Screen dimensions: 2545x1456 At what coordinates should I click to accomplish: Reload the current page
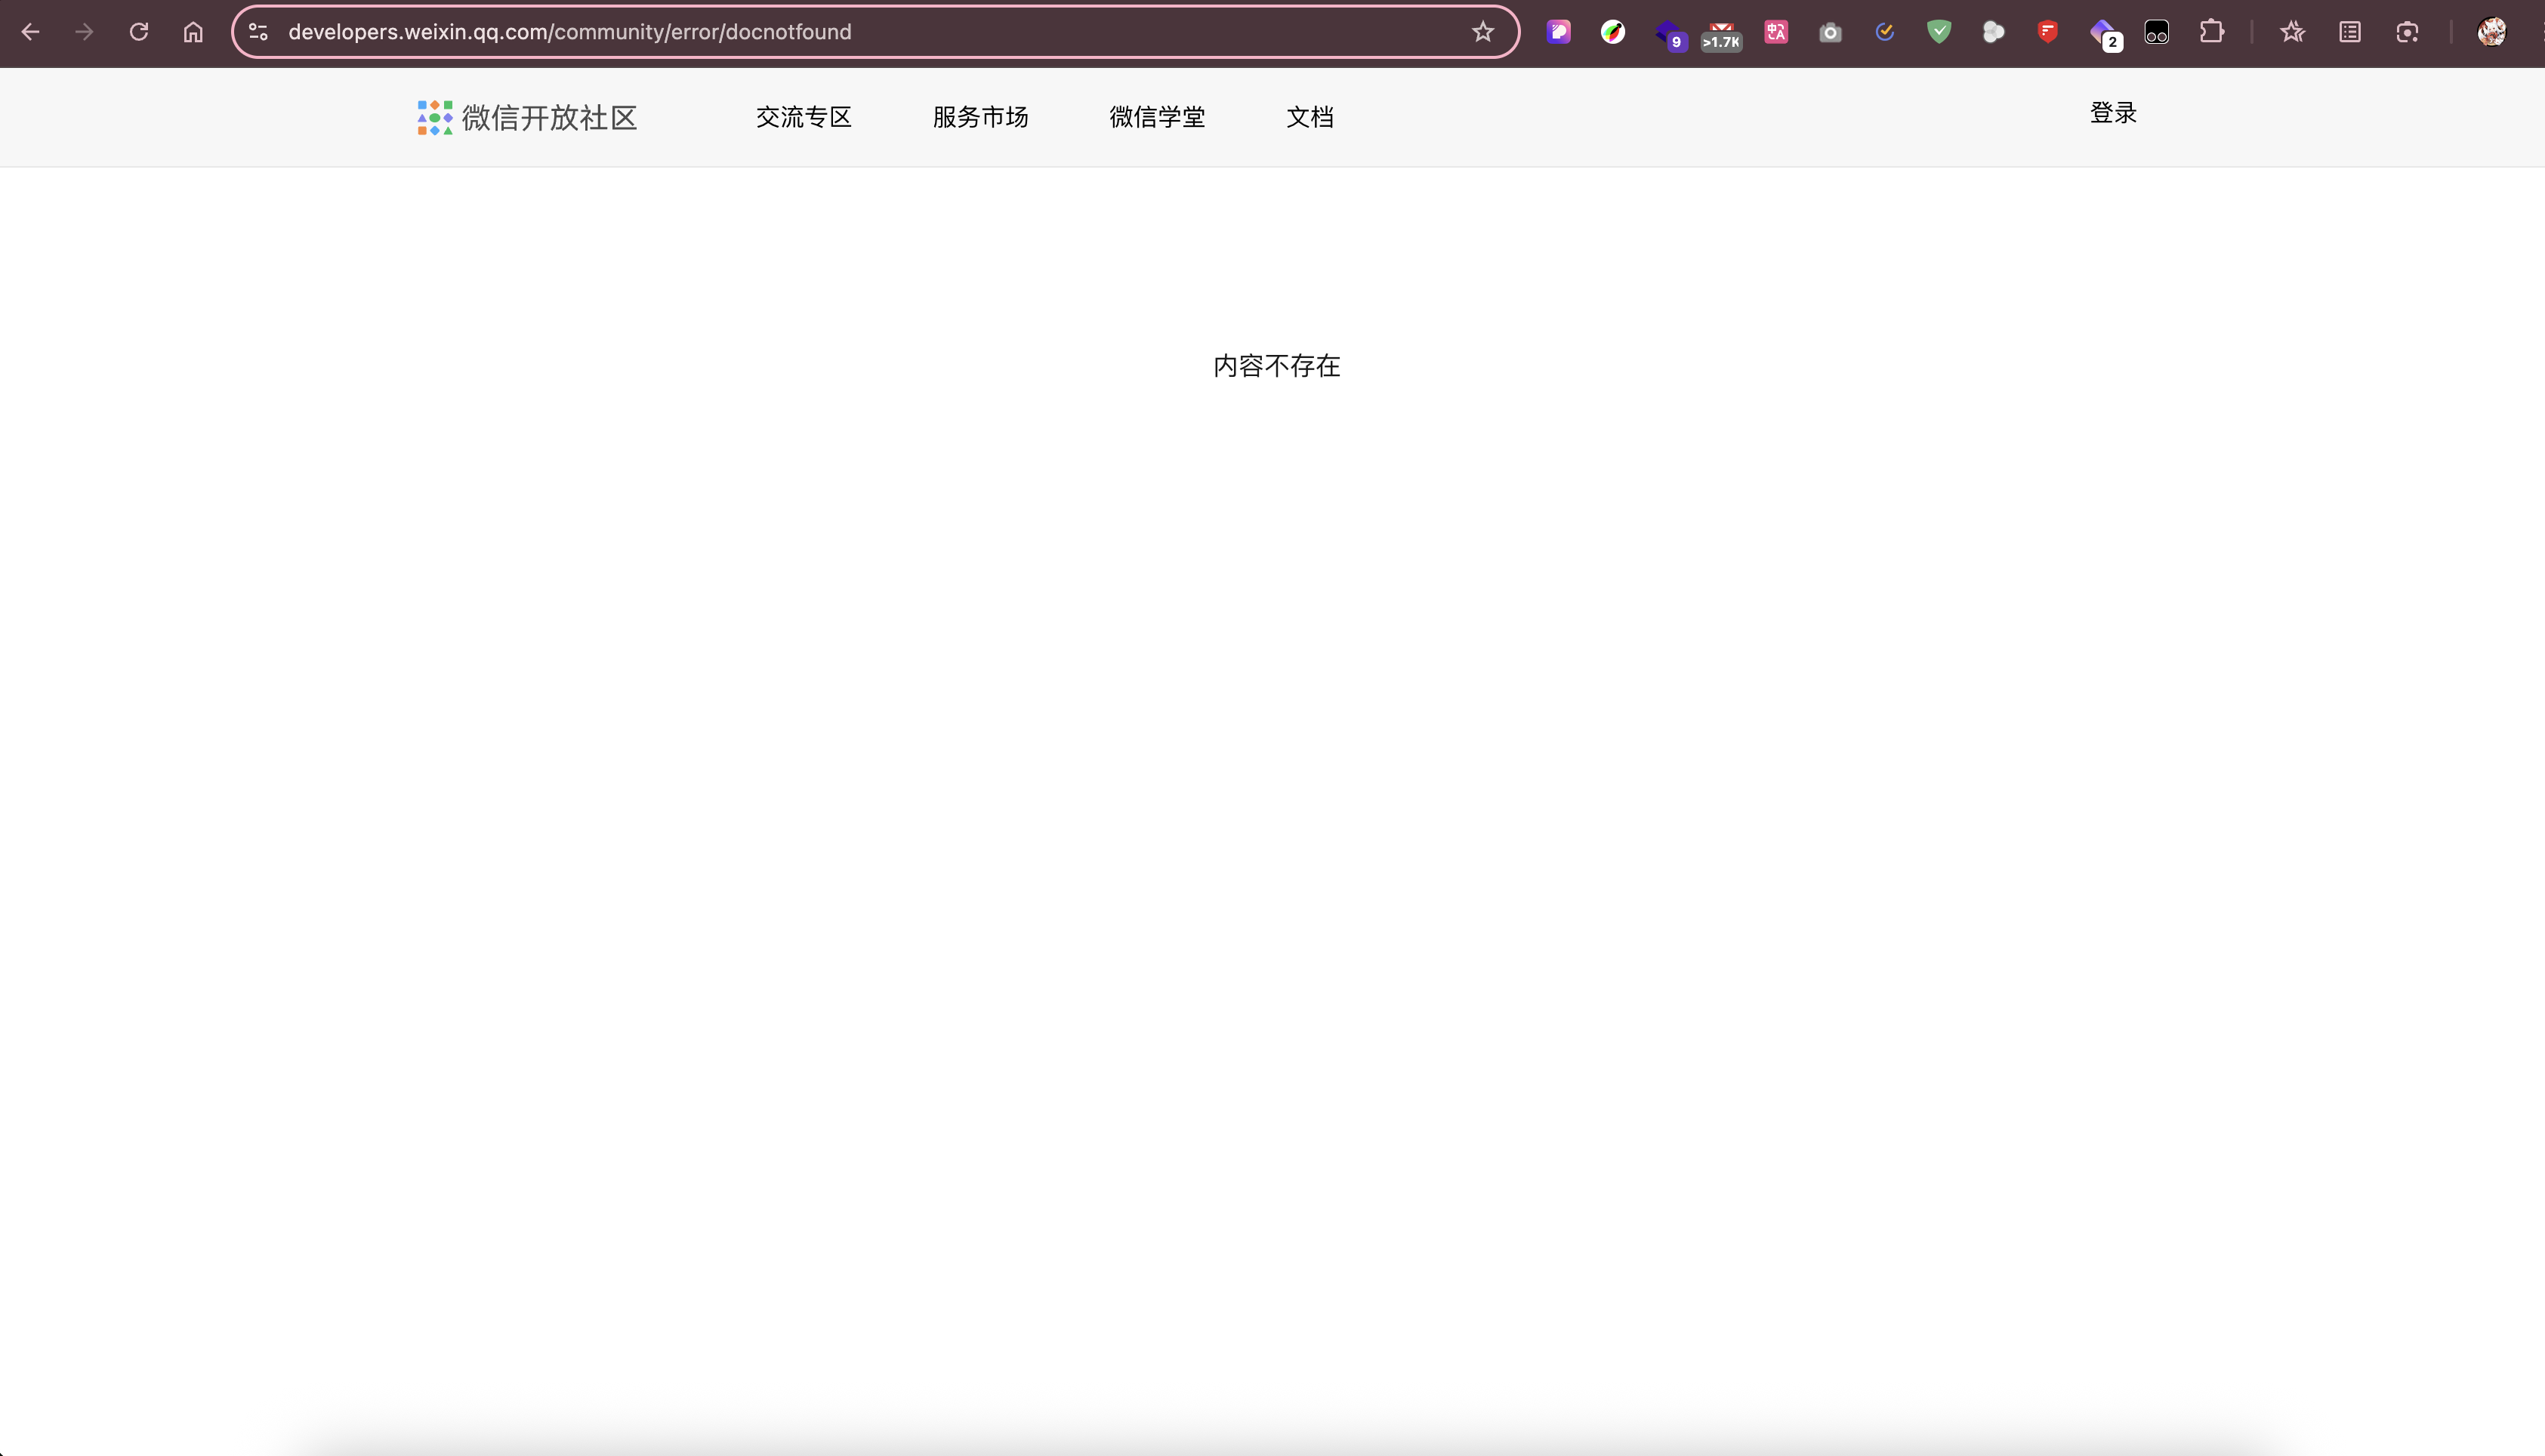(139, 32)
